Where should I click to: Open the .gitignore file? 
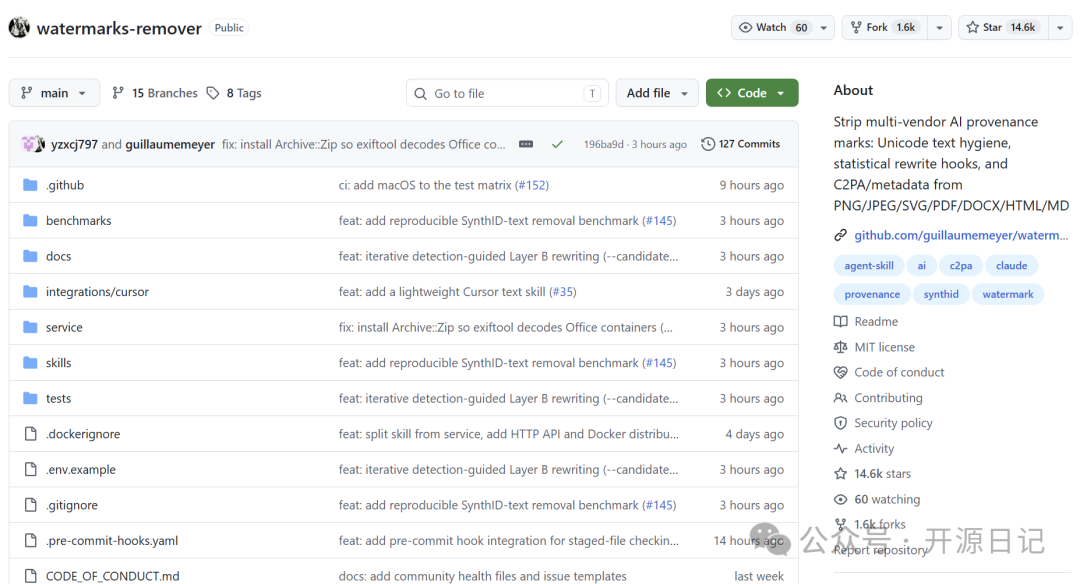(x=72, y=505)
